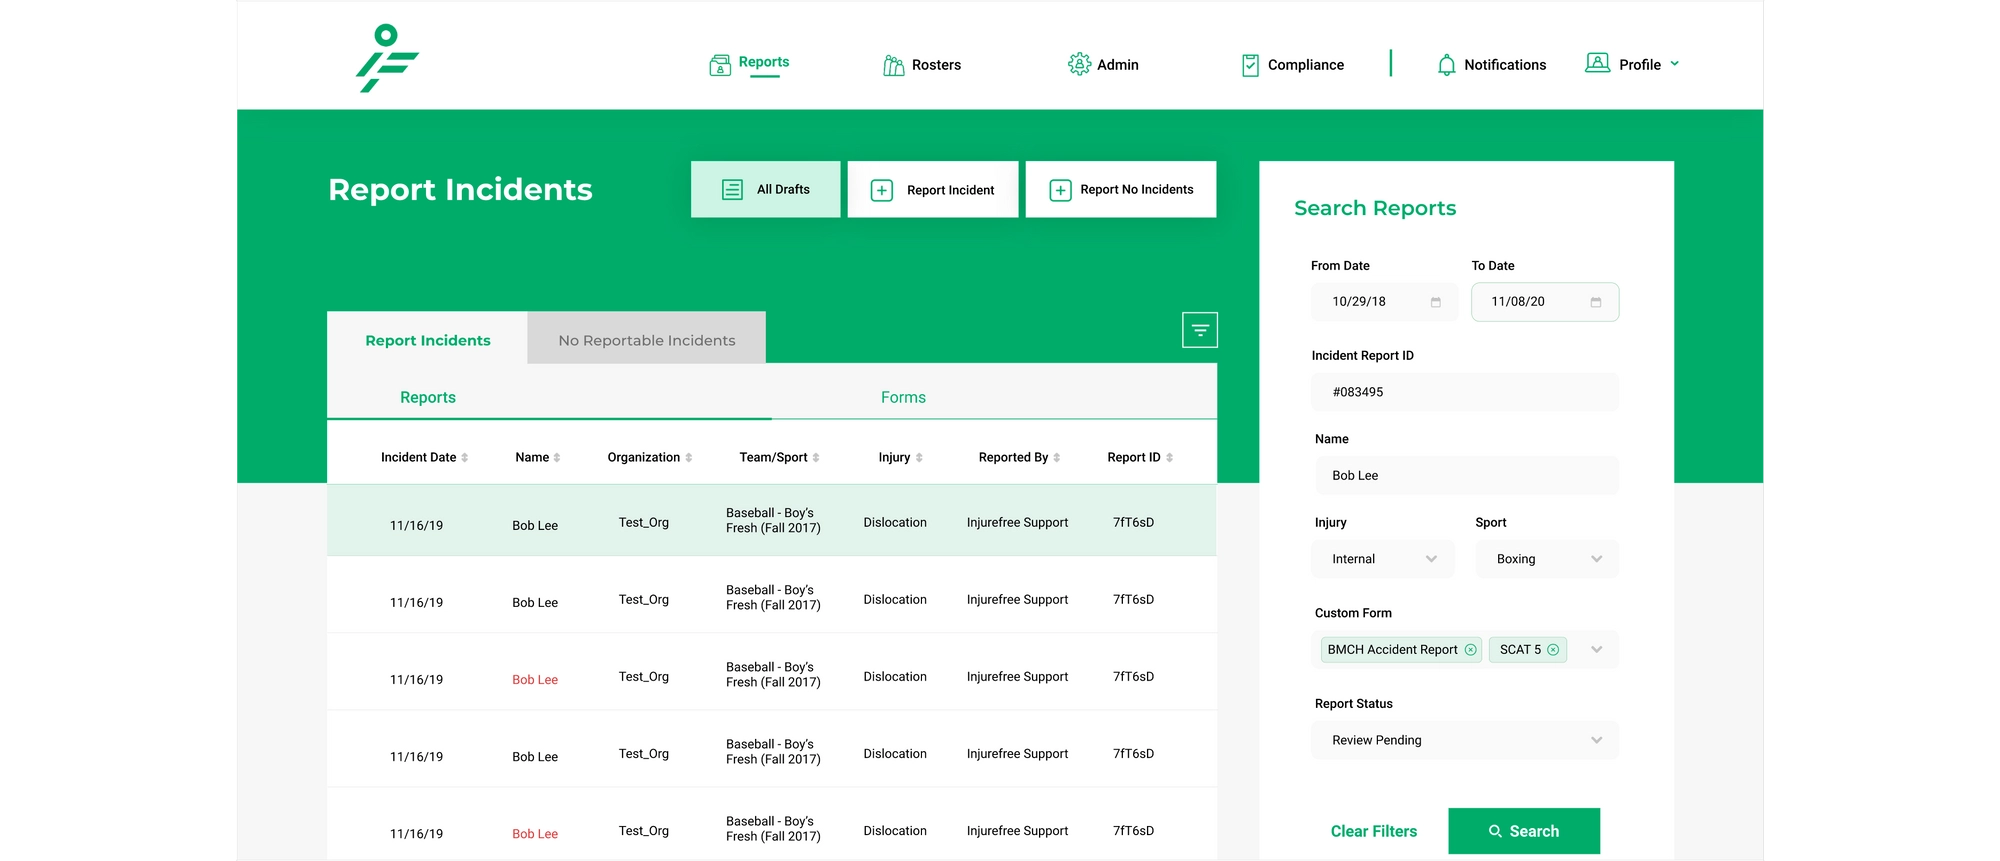
Task: Open the Admin menu item
Action: 1118,65
